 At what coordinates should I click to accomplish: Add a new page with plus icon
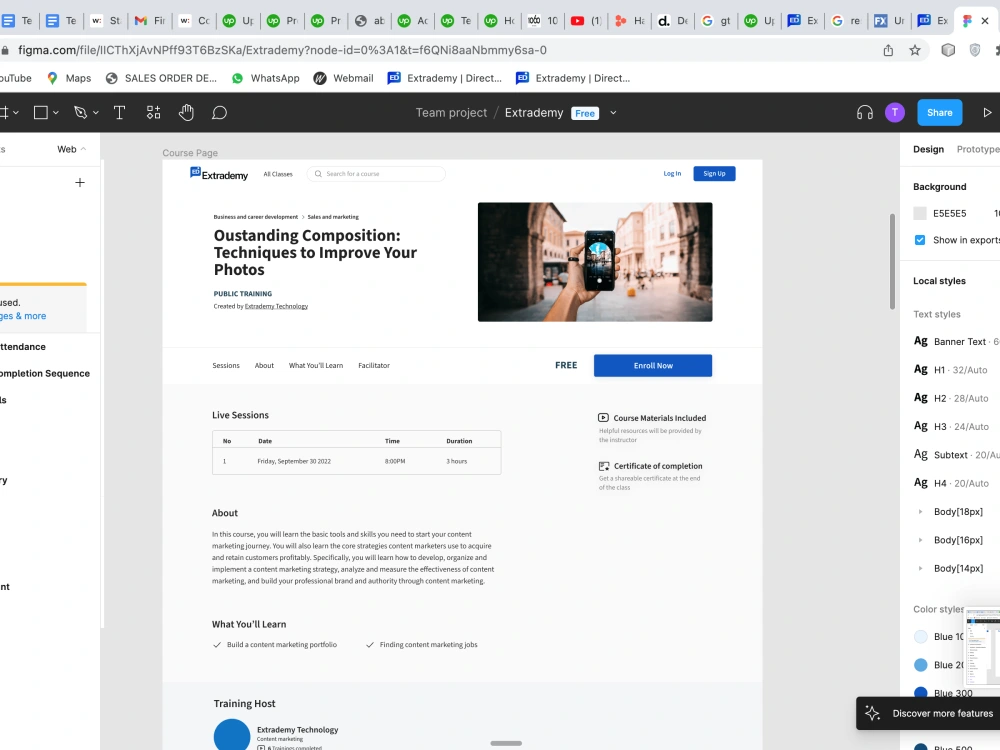click(80, 182)
